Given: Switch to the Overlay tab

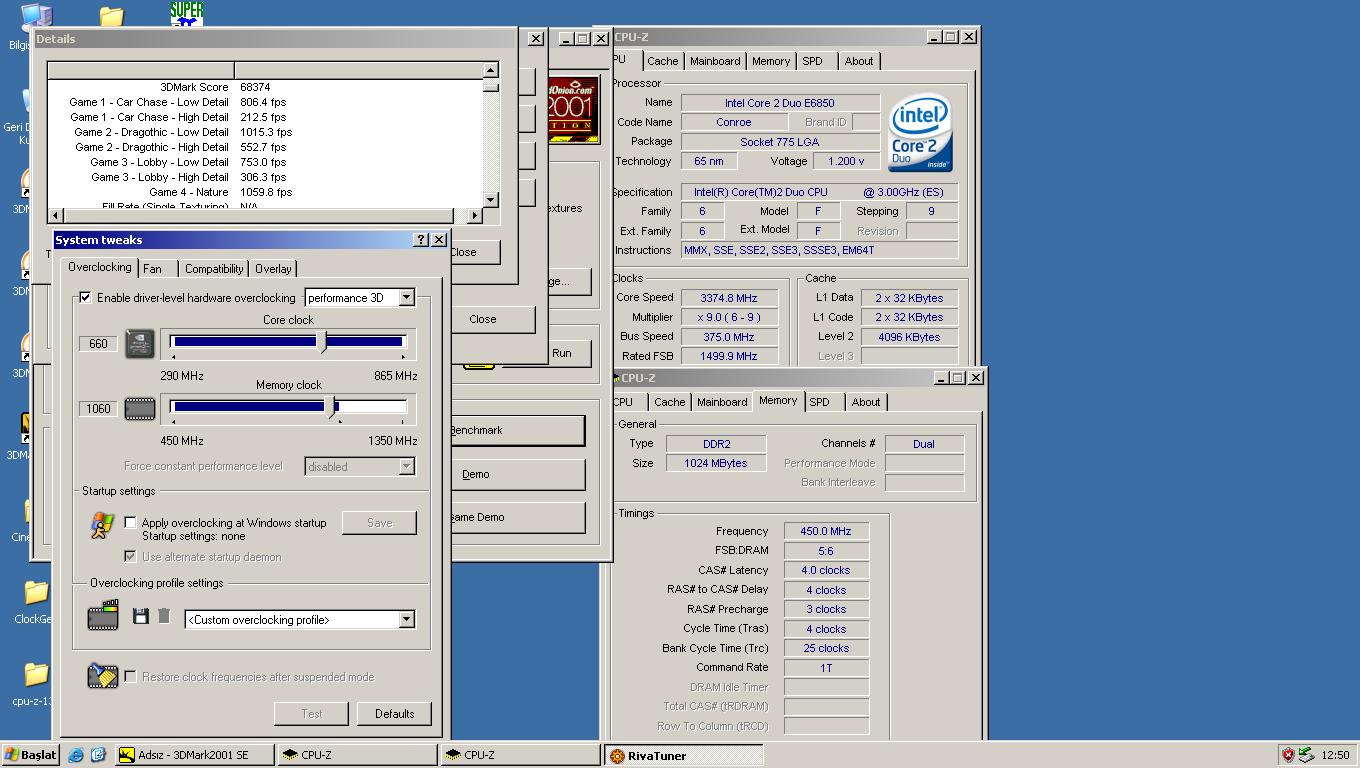Looking at the screenshot, I should (273, 269).
